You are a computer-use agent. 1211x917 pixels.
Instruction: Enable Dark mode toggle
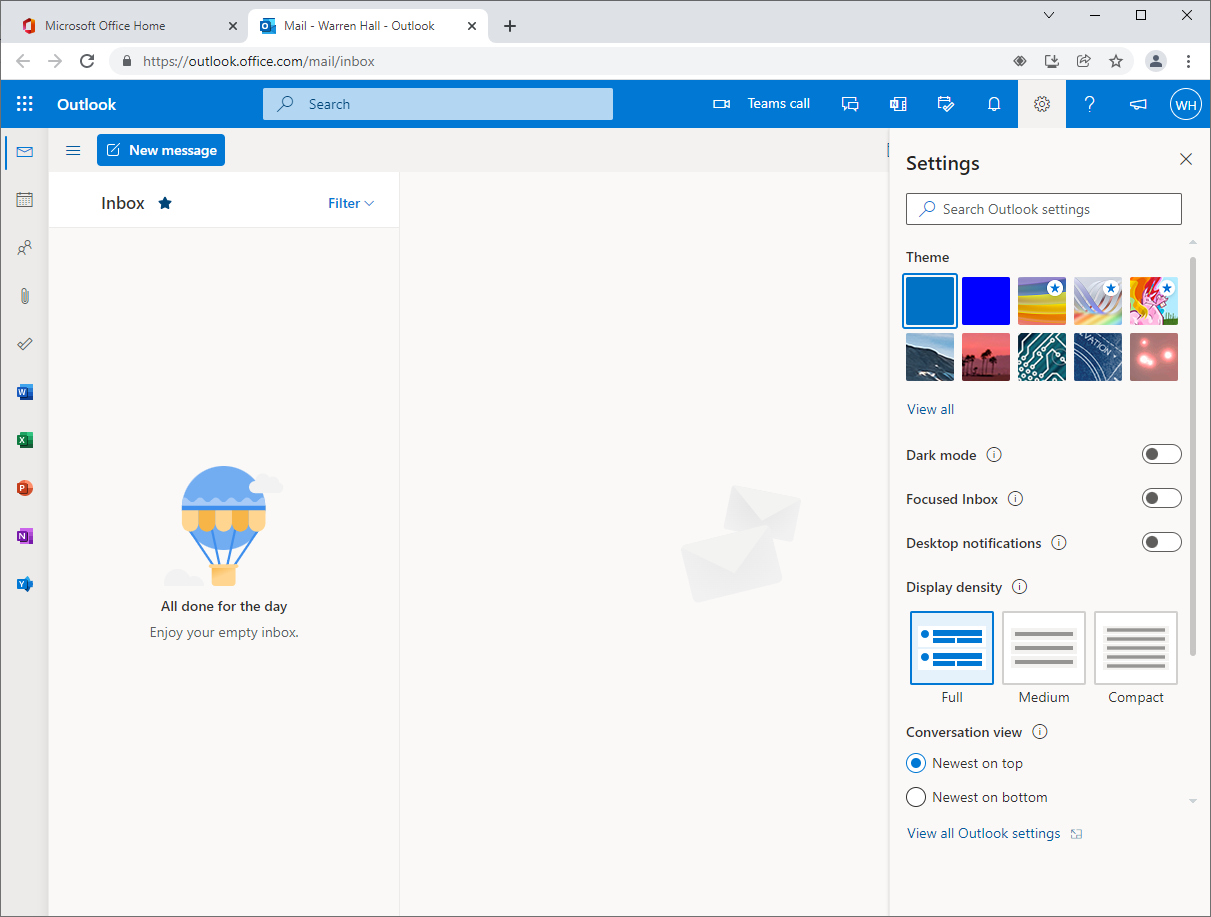tap(1162, 455)
